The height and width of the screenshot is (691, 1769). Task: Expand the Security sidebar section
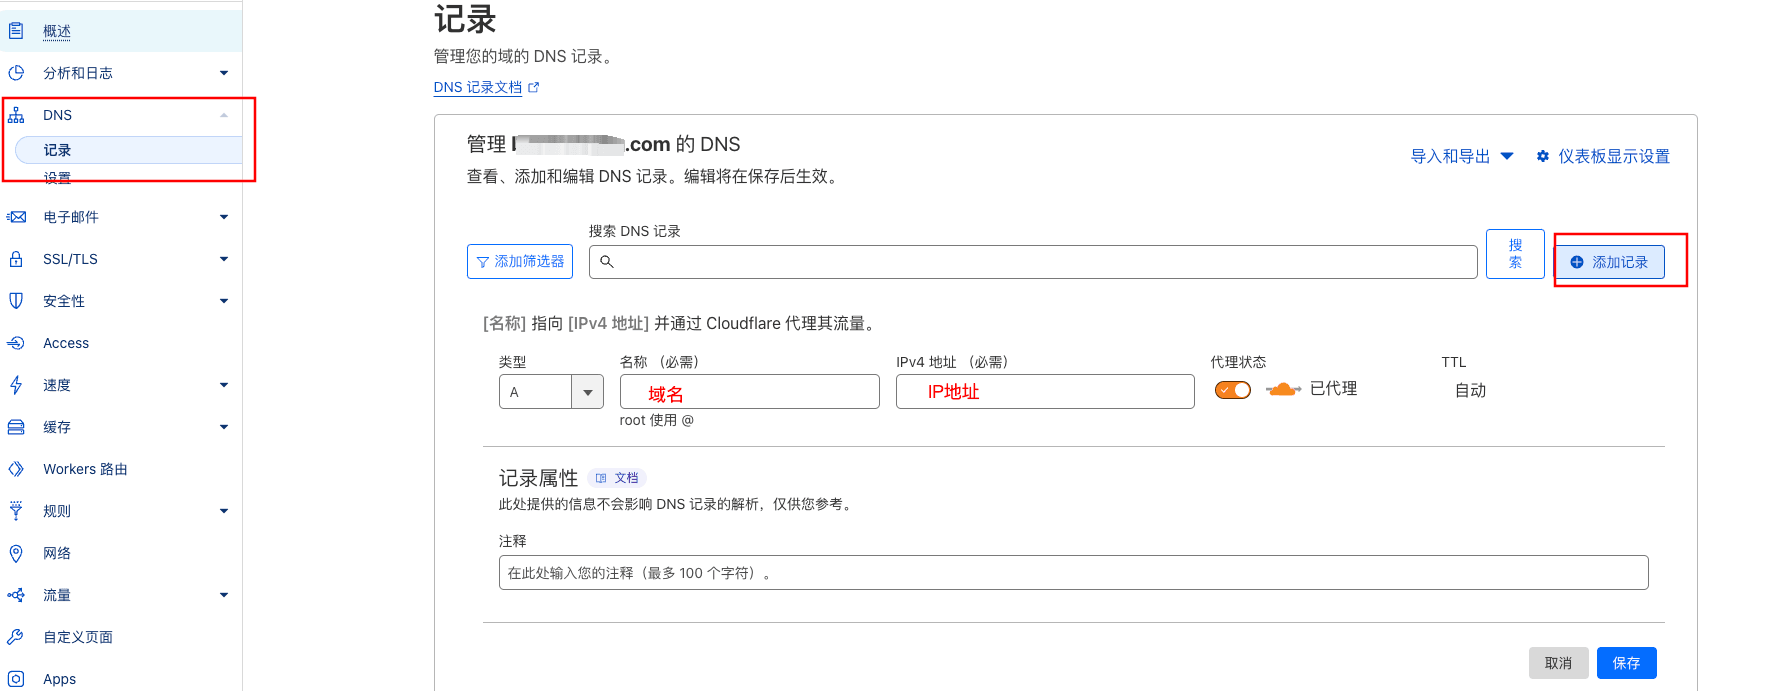pyautogui.click(x=224, y=301)
